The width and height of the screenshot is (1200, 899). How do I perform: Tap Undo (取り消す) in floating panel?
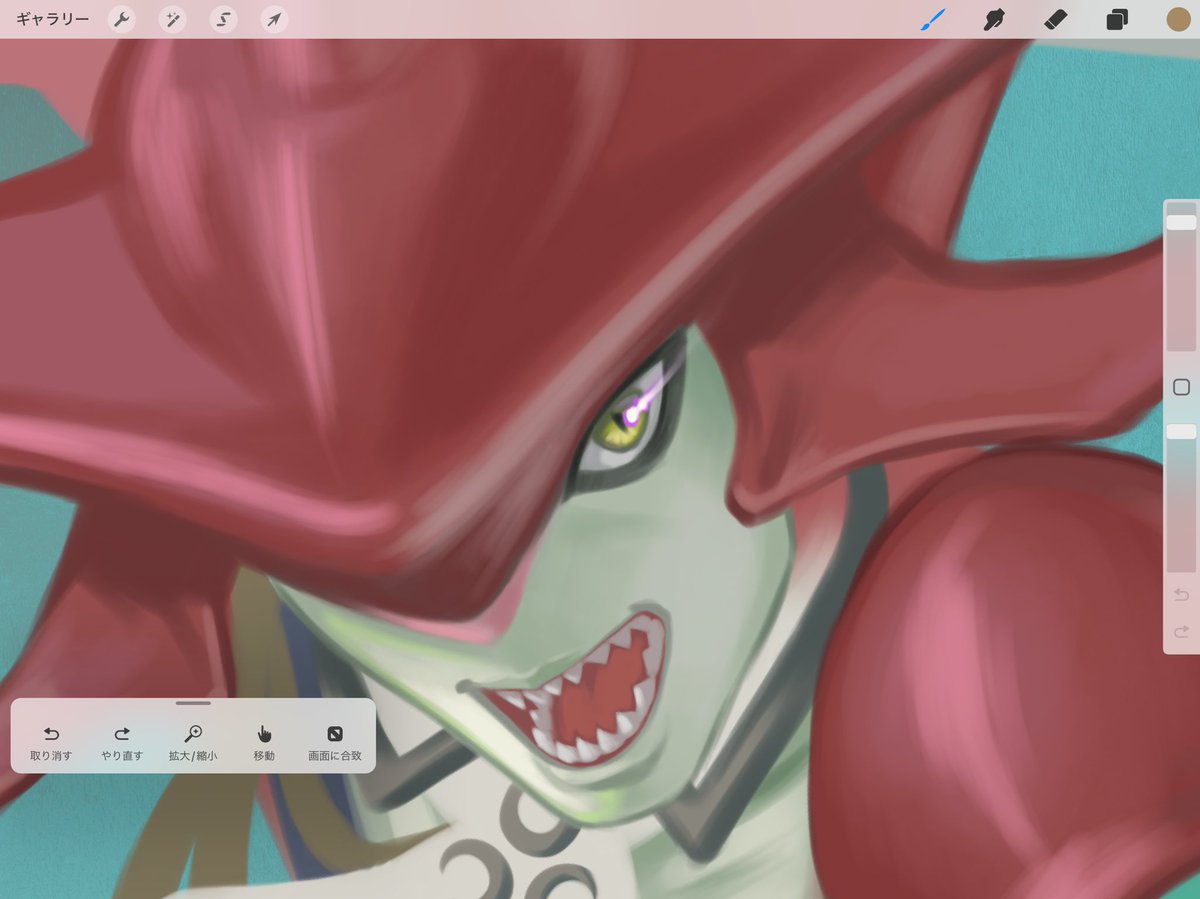tap(51, 743)
